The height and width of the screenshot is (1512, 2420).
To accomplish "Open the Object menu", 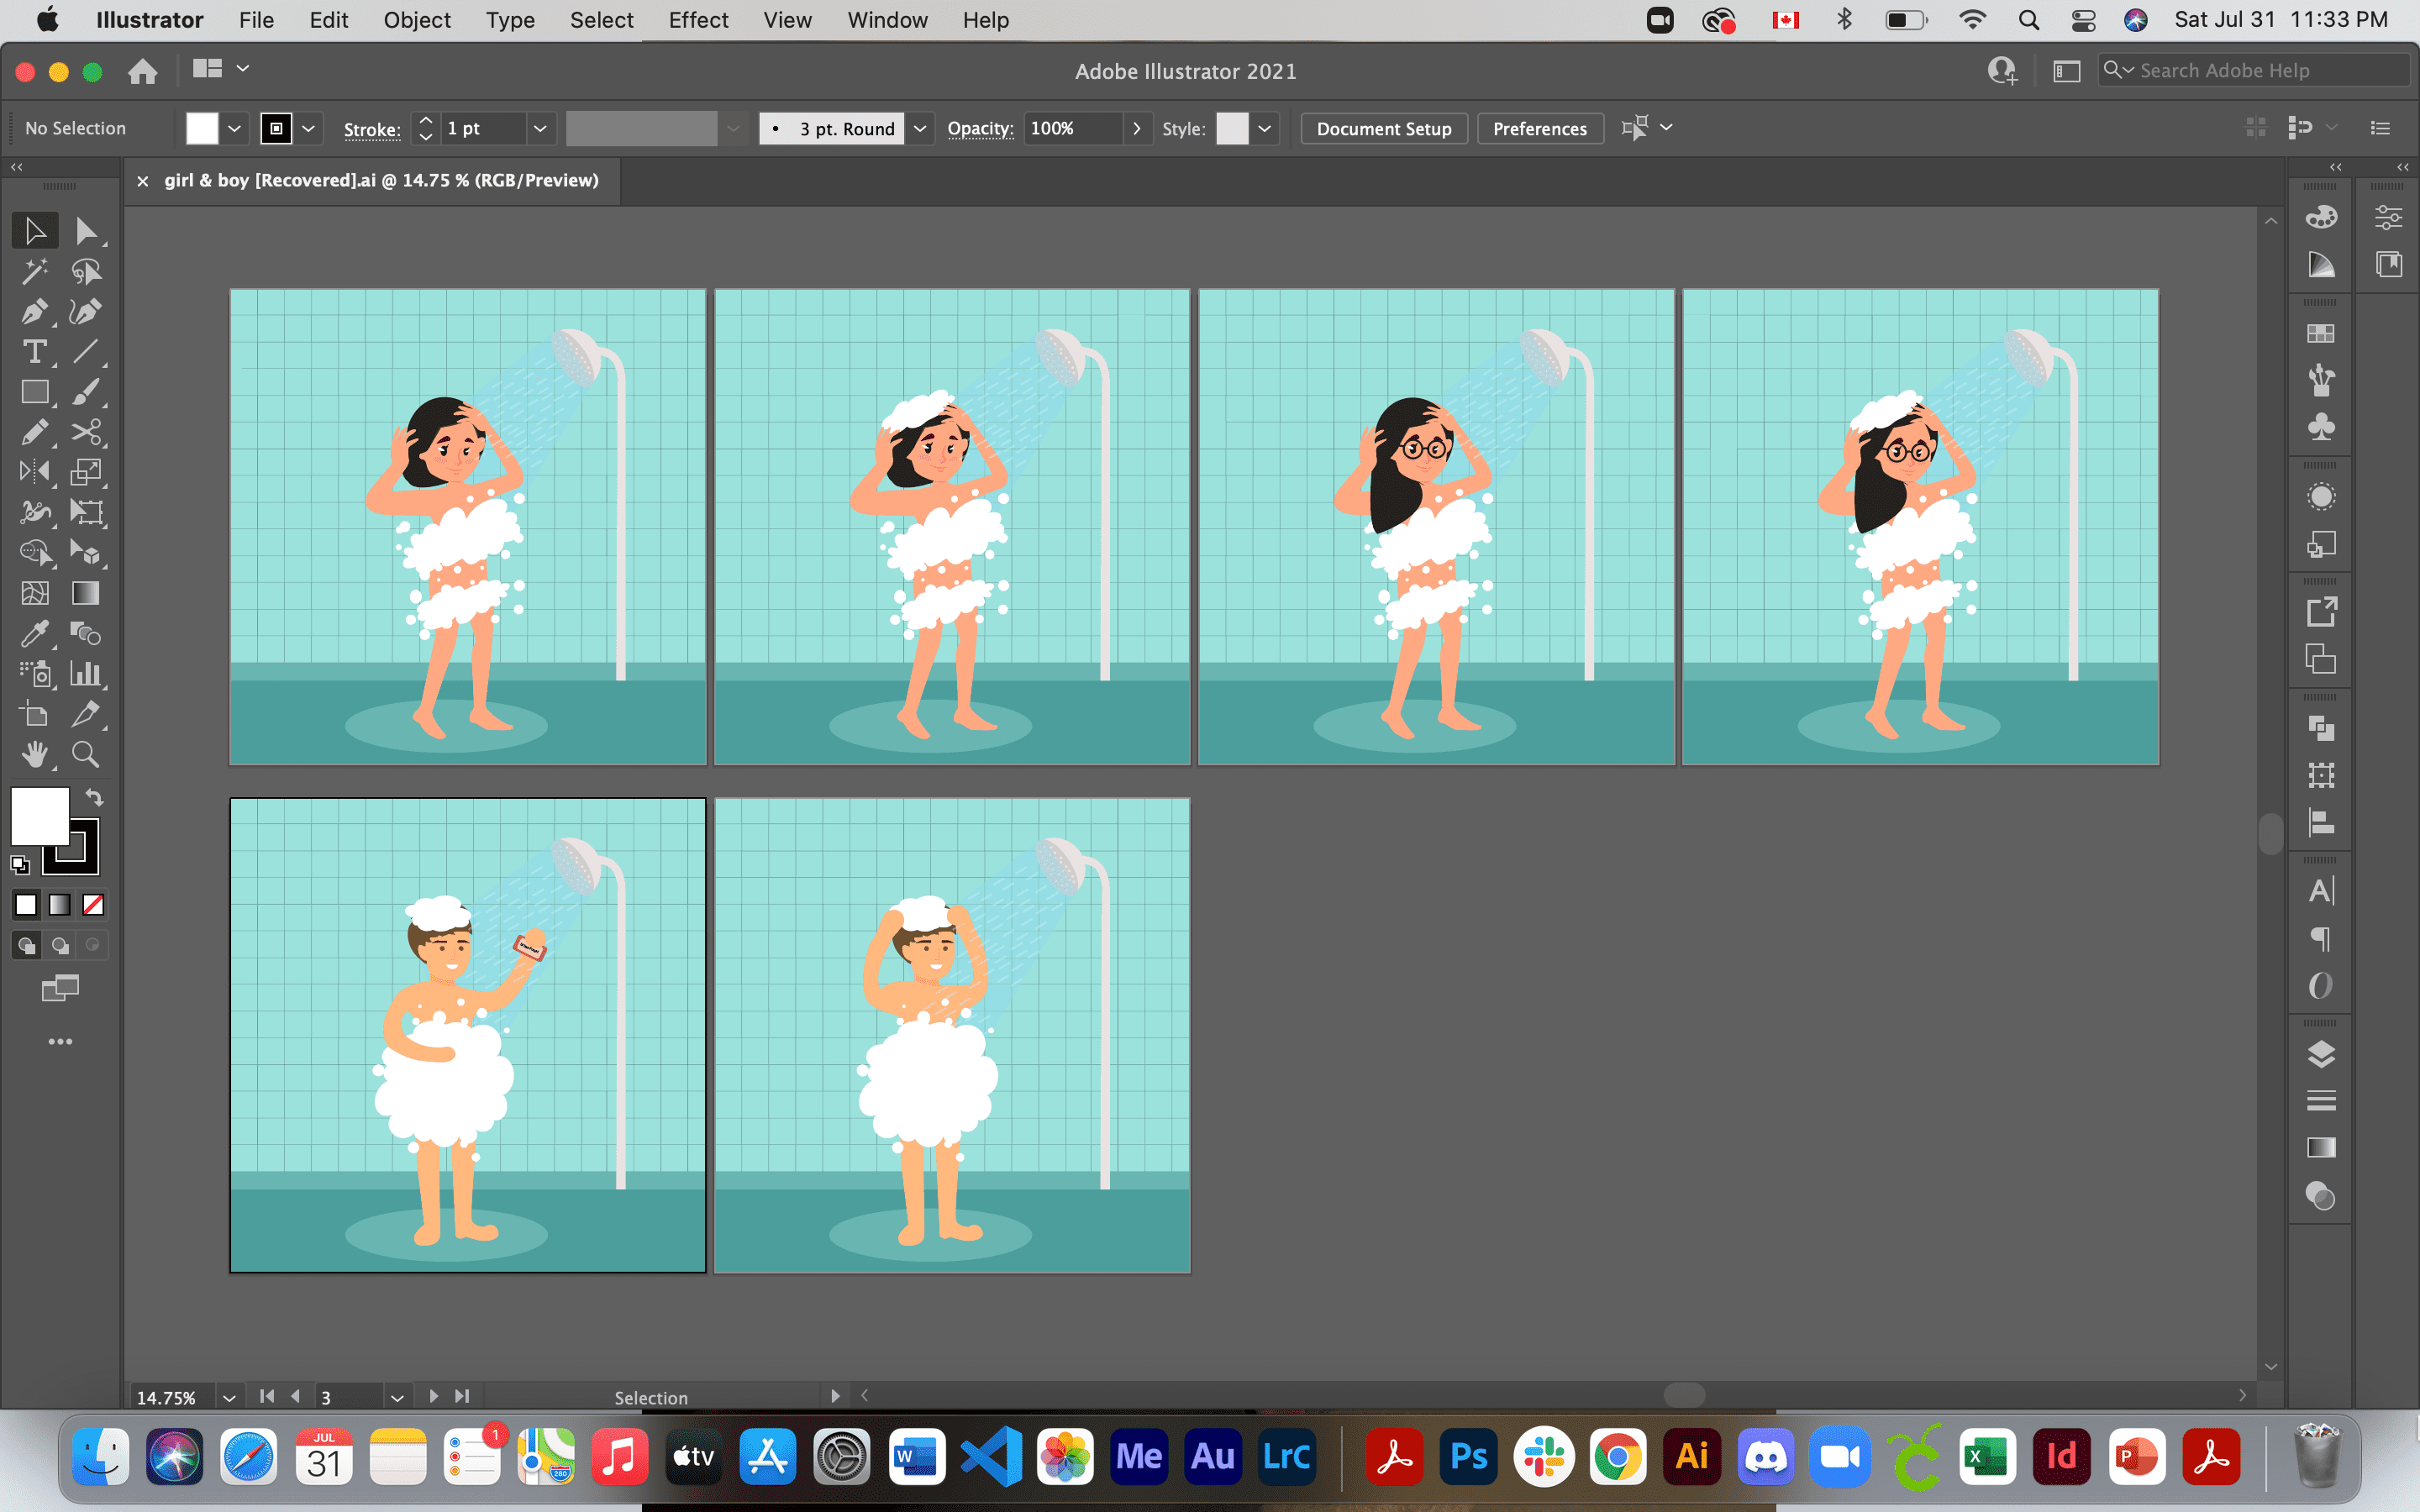I will [x=417, y=20].
